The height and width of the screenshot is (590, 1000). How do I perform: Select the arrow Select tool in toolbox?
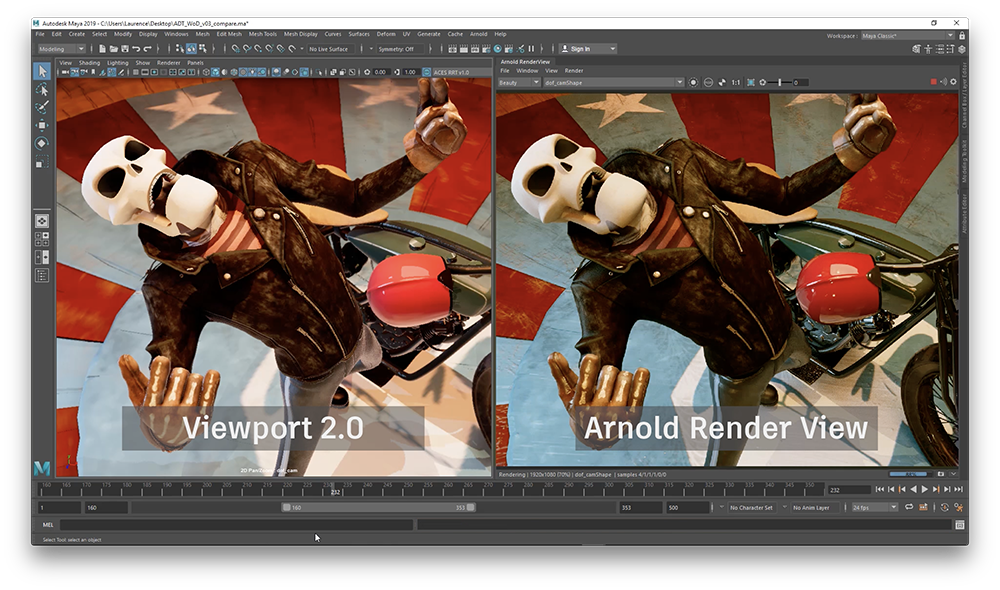42,71
